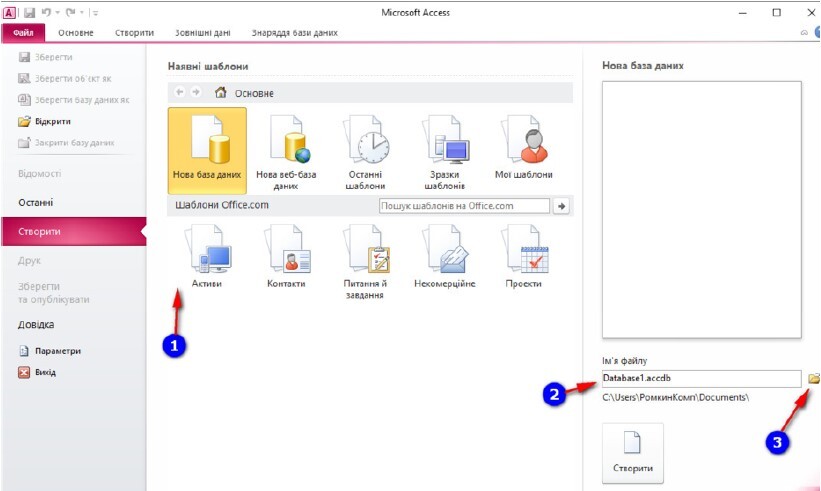
Task: Go back in template navigation
Action: click(x=180, y=92)
